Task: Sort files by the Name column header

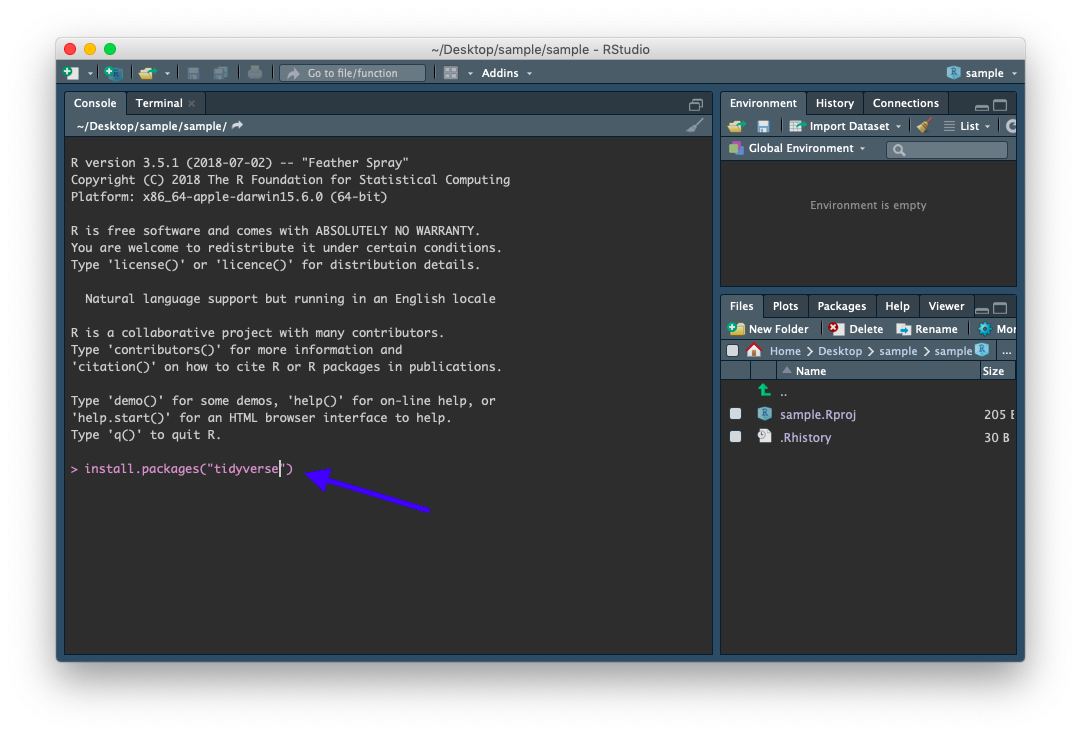Action: pyautogui.click(x=879, y=371)
